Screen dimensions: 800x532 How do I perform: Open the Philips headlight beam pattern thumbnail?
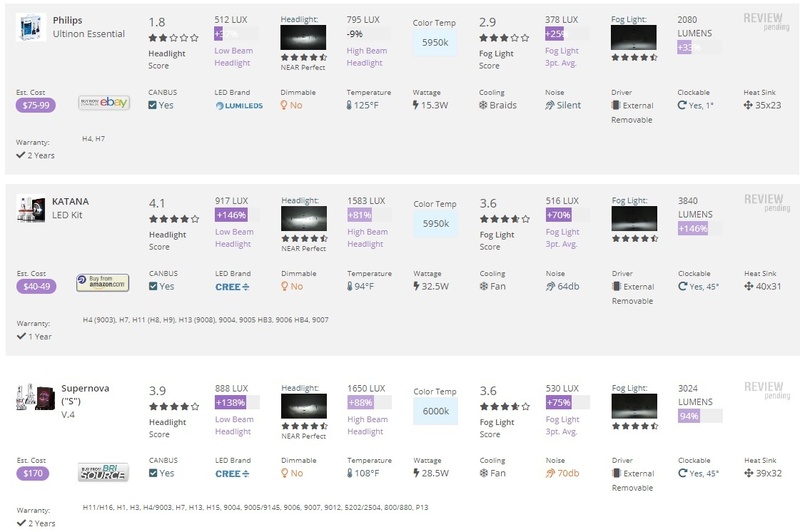click(x=303, y=38)
